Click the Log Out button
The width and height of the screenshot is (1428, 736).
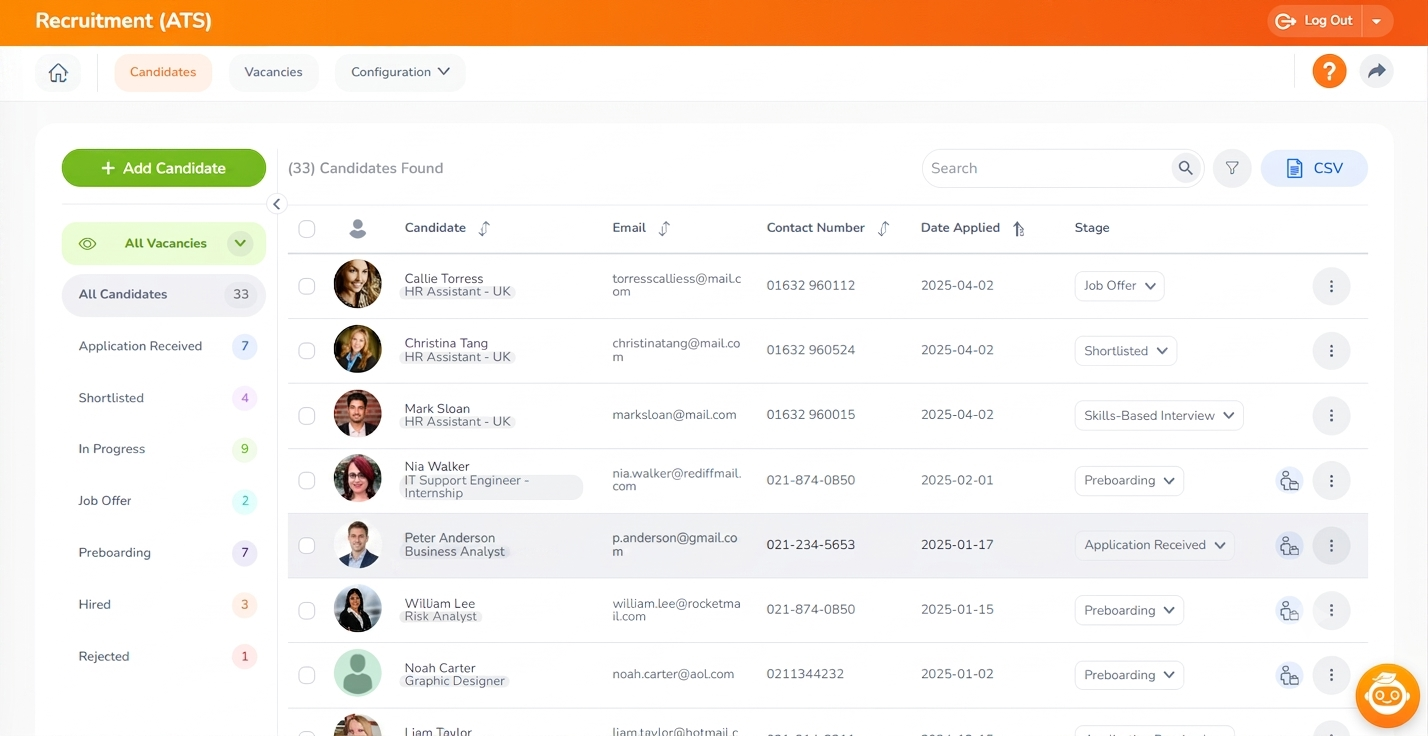1315,21
